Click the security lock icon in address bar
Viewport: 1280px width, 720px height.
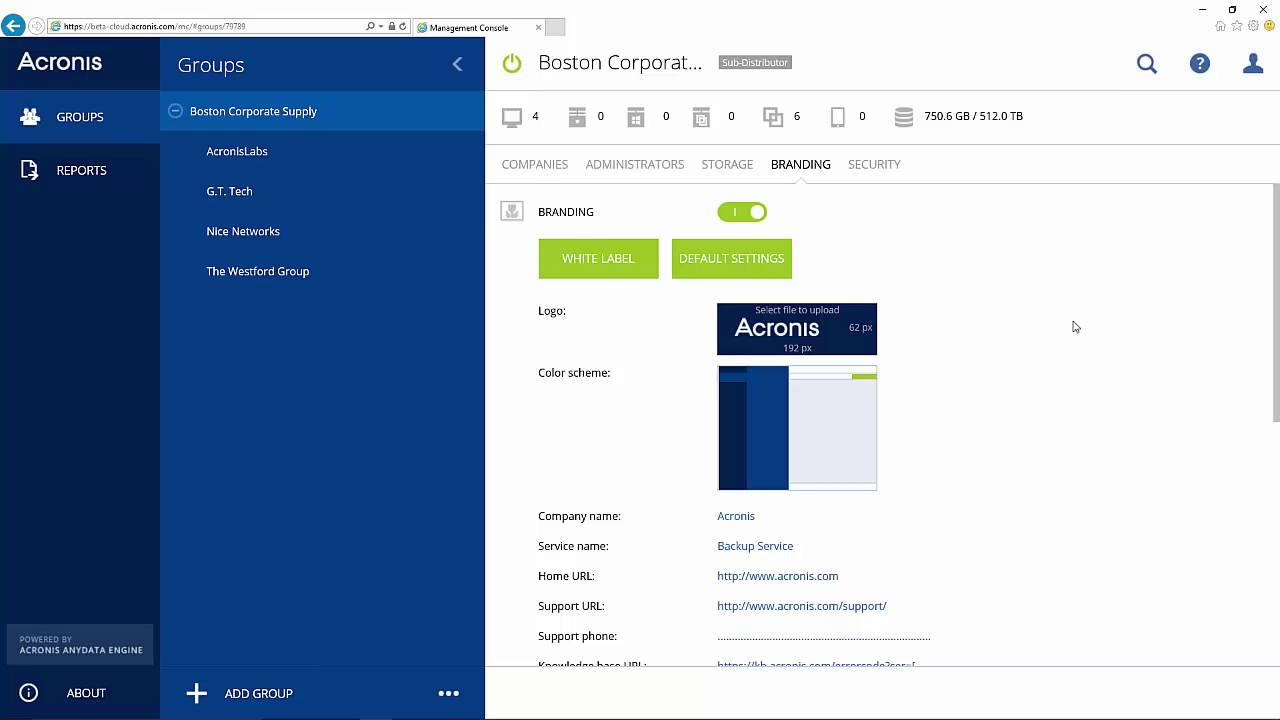click(x=391, y=26)
